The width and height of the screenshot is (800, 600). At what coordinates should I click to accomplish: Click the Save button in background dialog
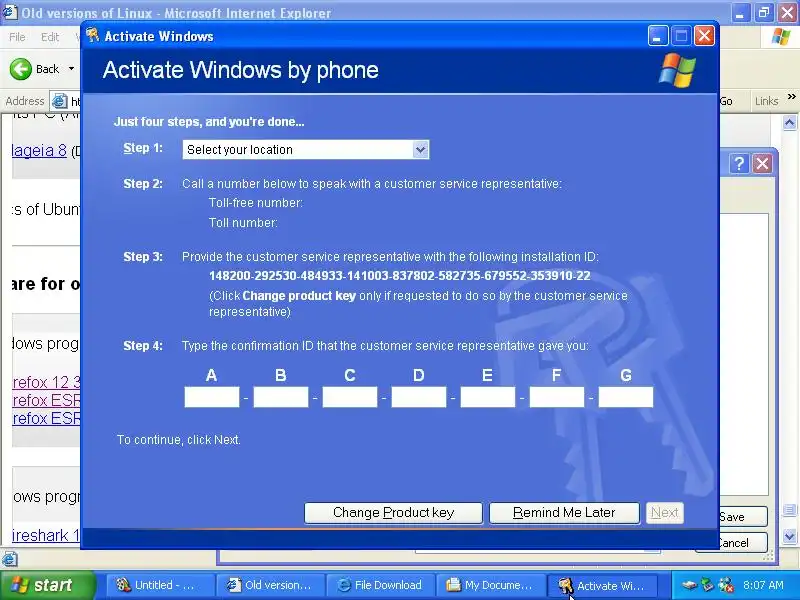pos(742,517)
